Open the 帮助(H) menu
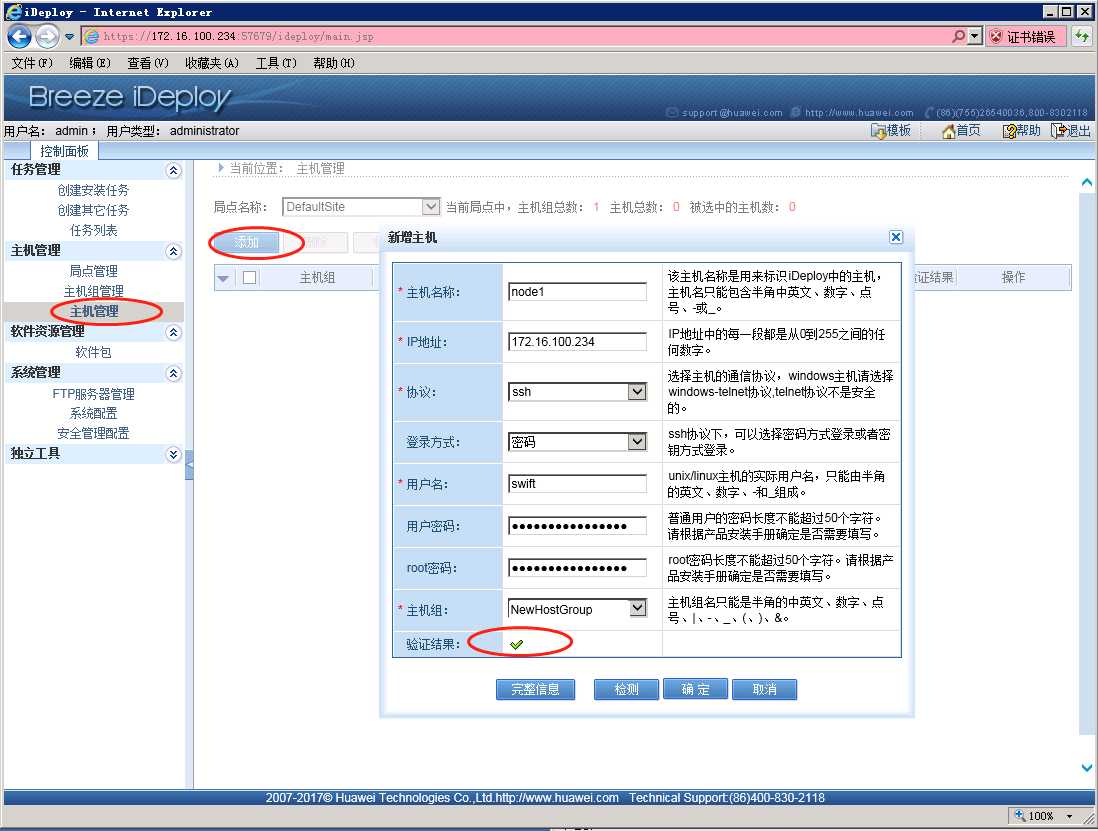The height and width of the screenshot is (831, 1098). click(333, 63)
